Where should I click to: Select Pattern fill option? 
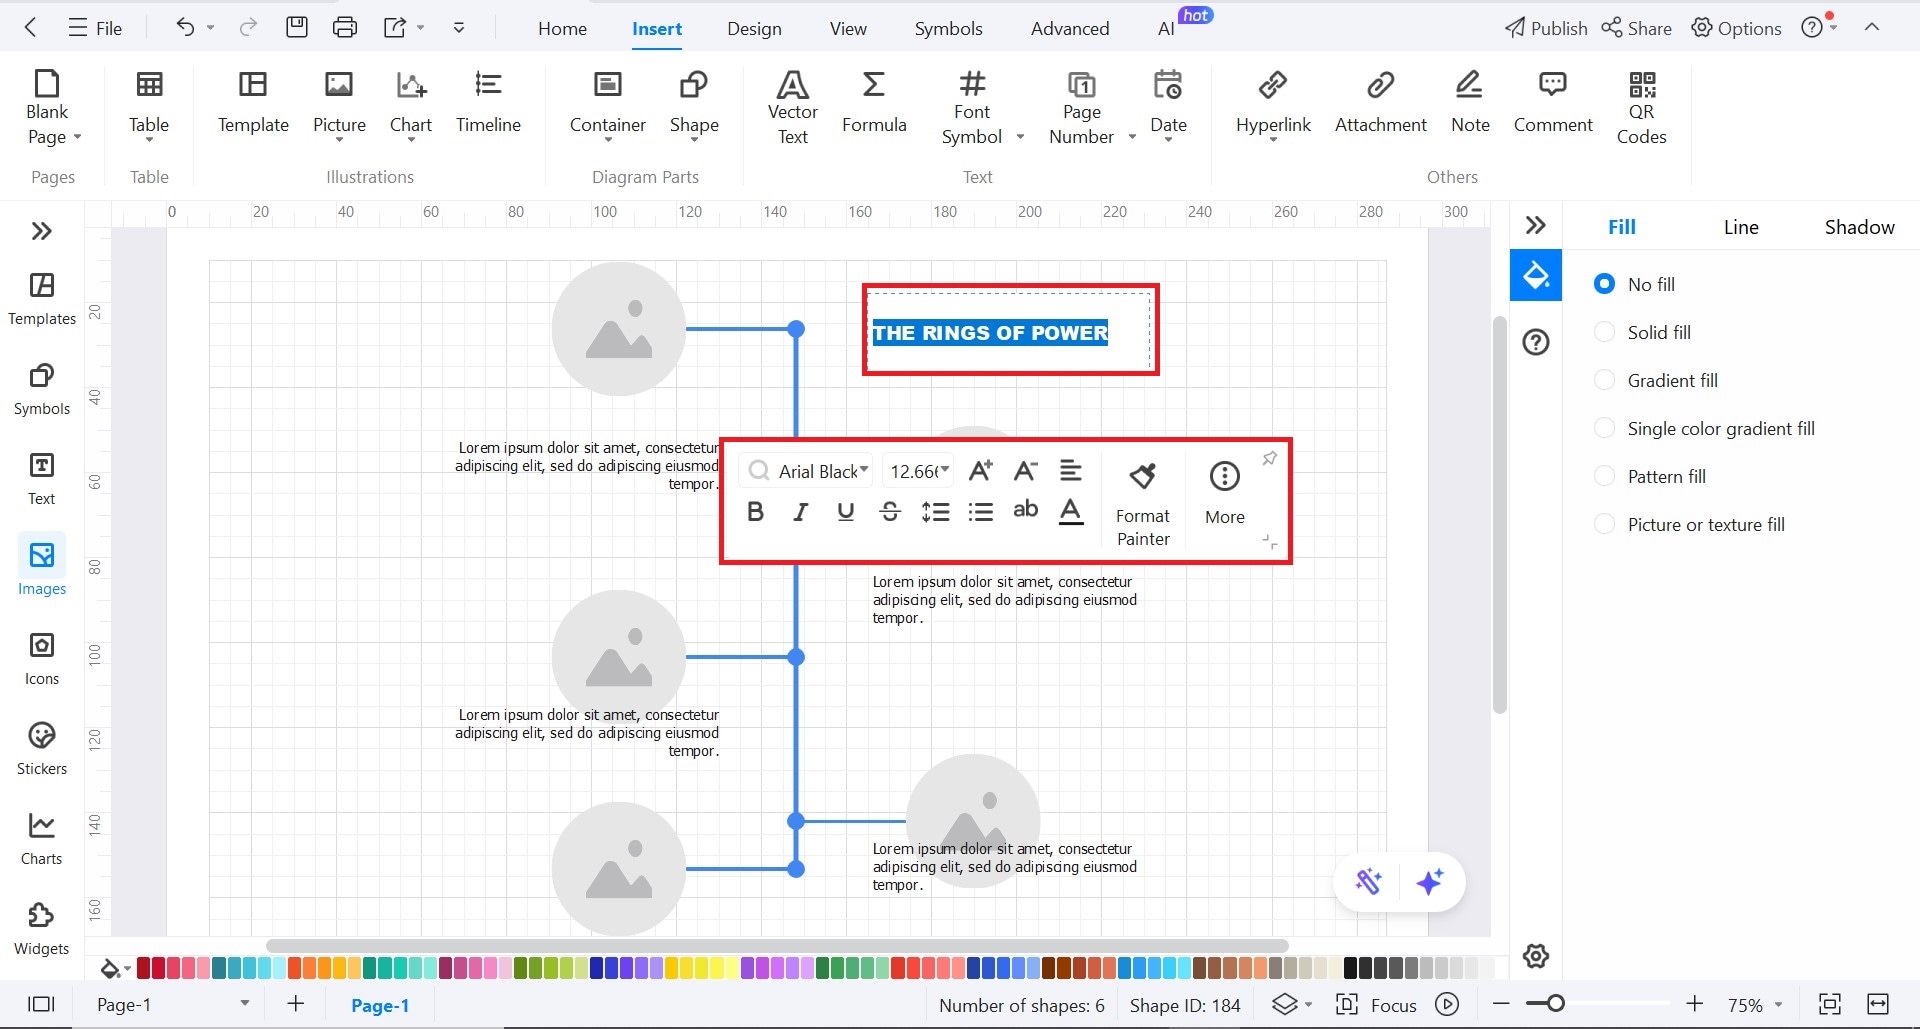coord(1604,476)
